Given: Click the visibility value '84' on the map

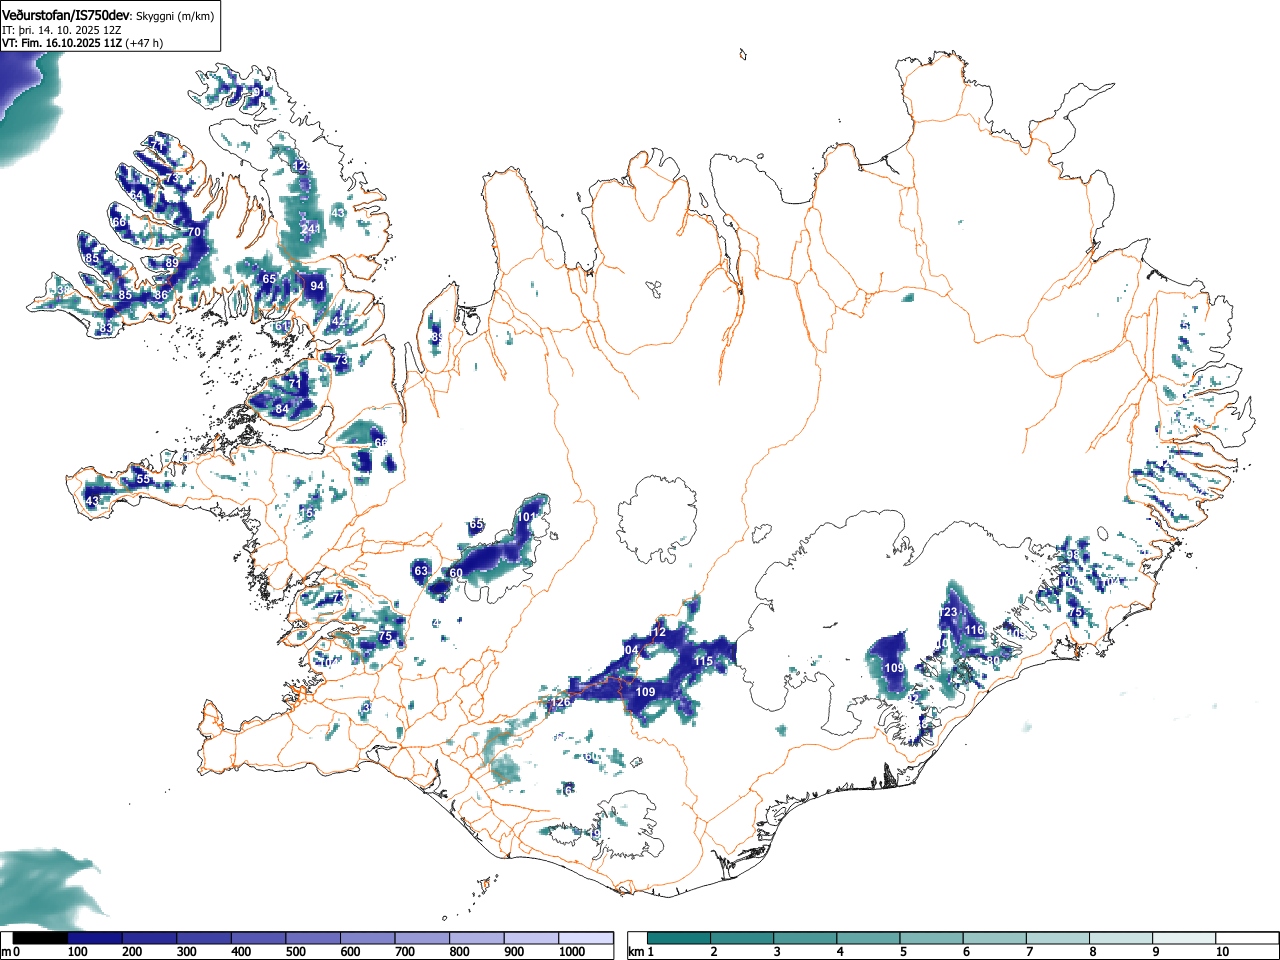Looking at the screenshot, I should click(x=282, y=409).
